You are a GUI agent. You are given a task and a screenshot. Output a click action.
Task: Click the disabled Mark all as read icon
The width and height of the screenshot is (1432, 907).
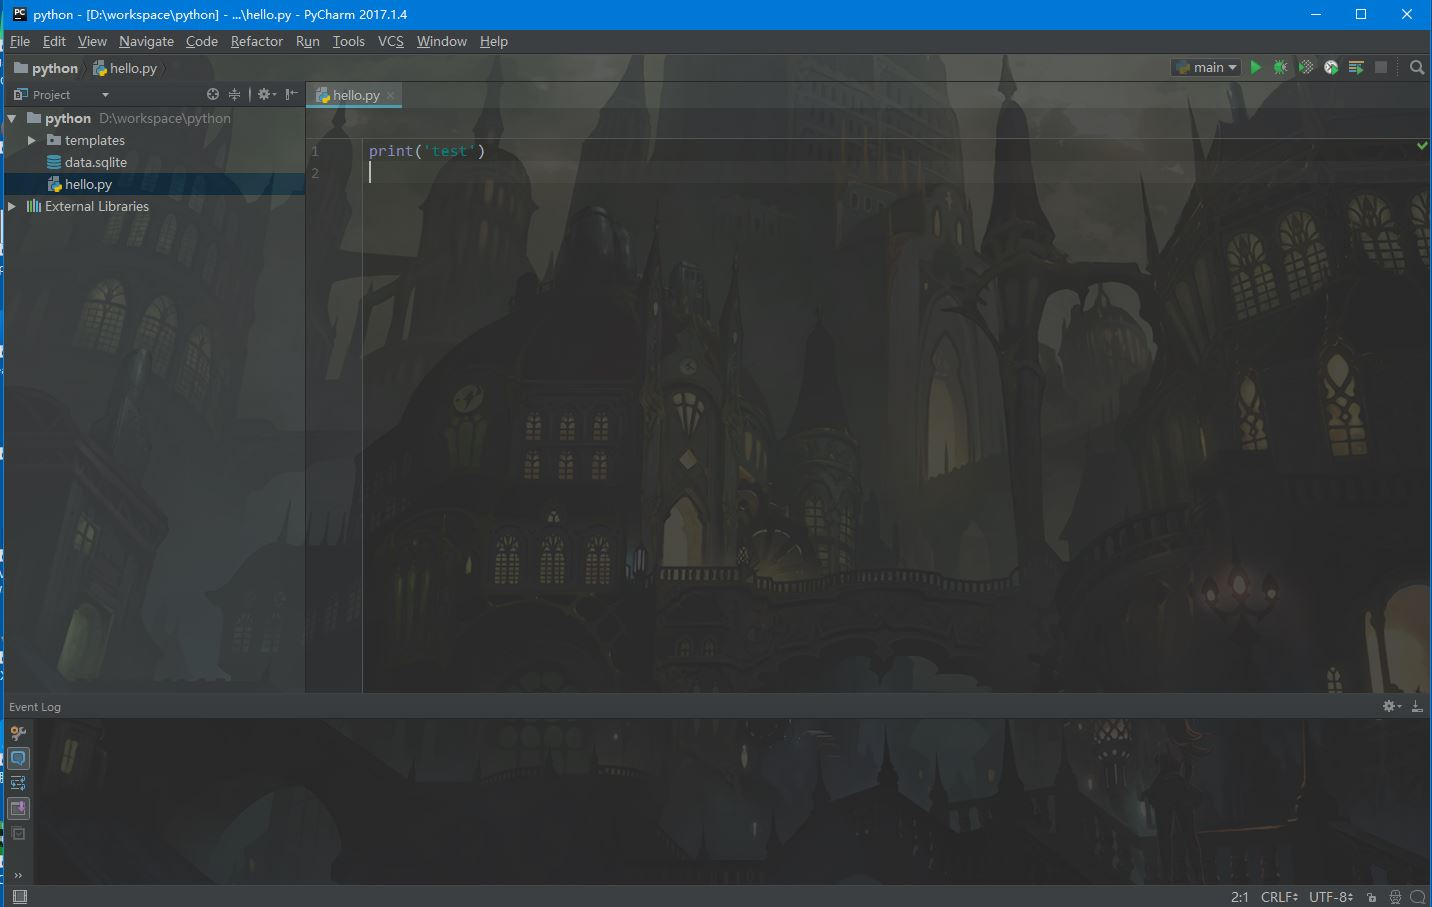18,833
